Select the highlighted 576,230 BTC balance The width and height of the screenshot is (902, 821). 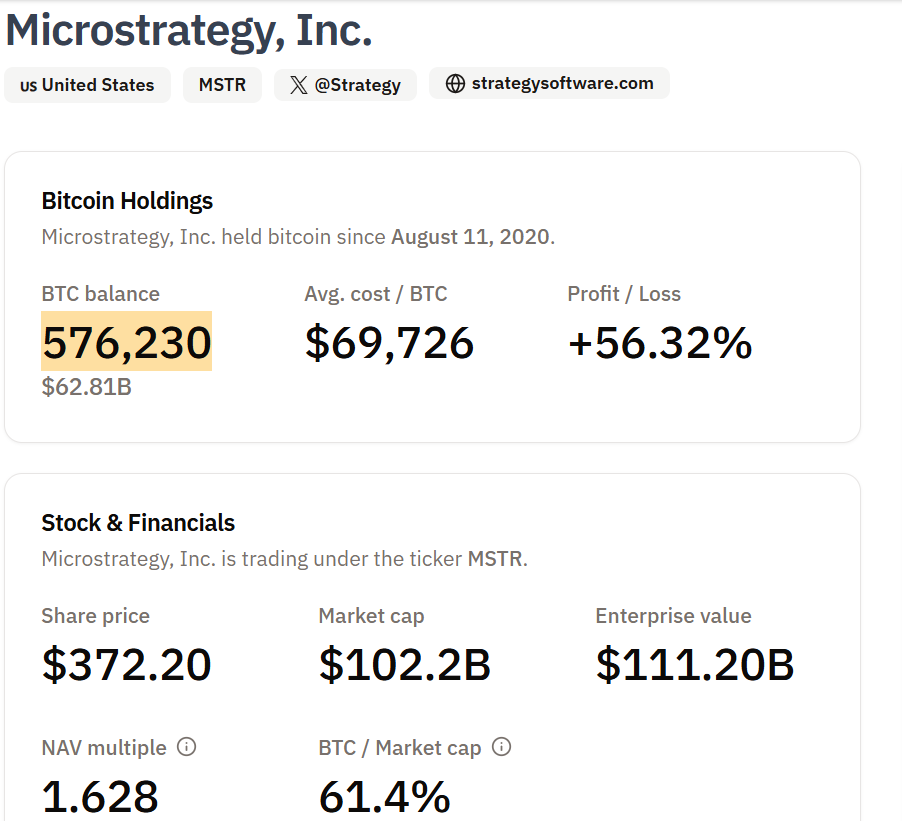click(125, 342)
